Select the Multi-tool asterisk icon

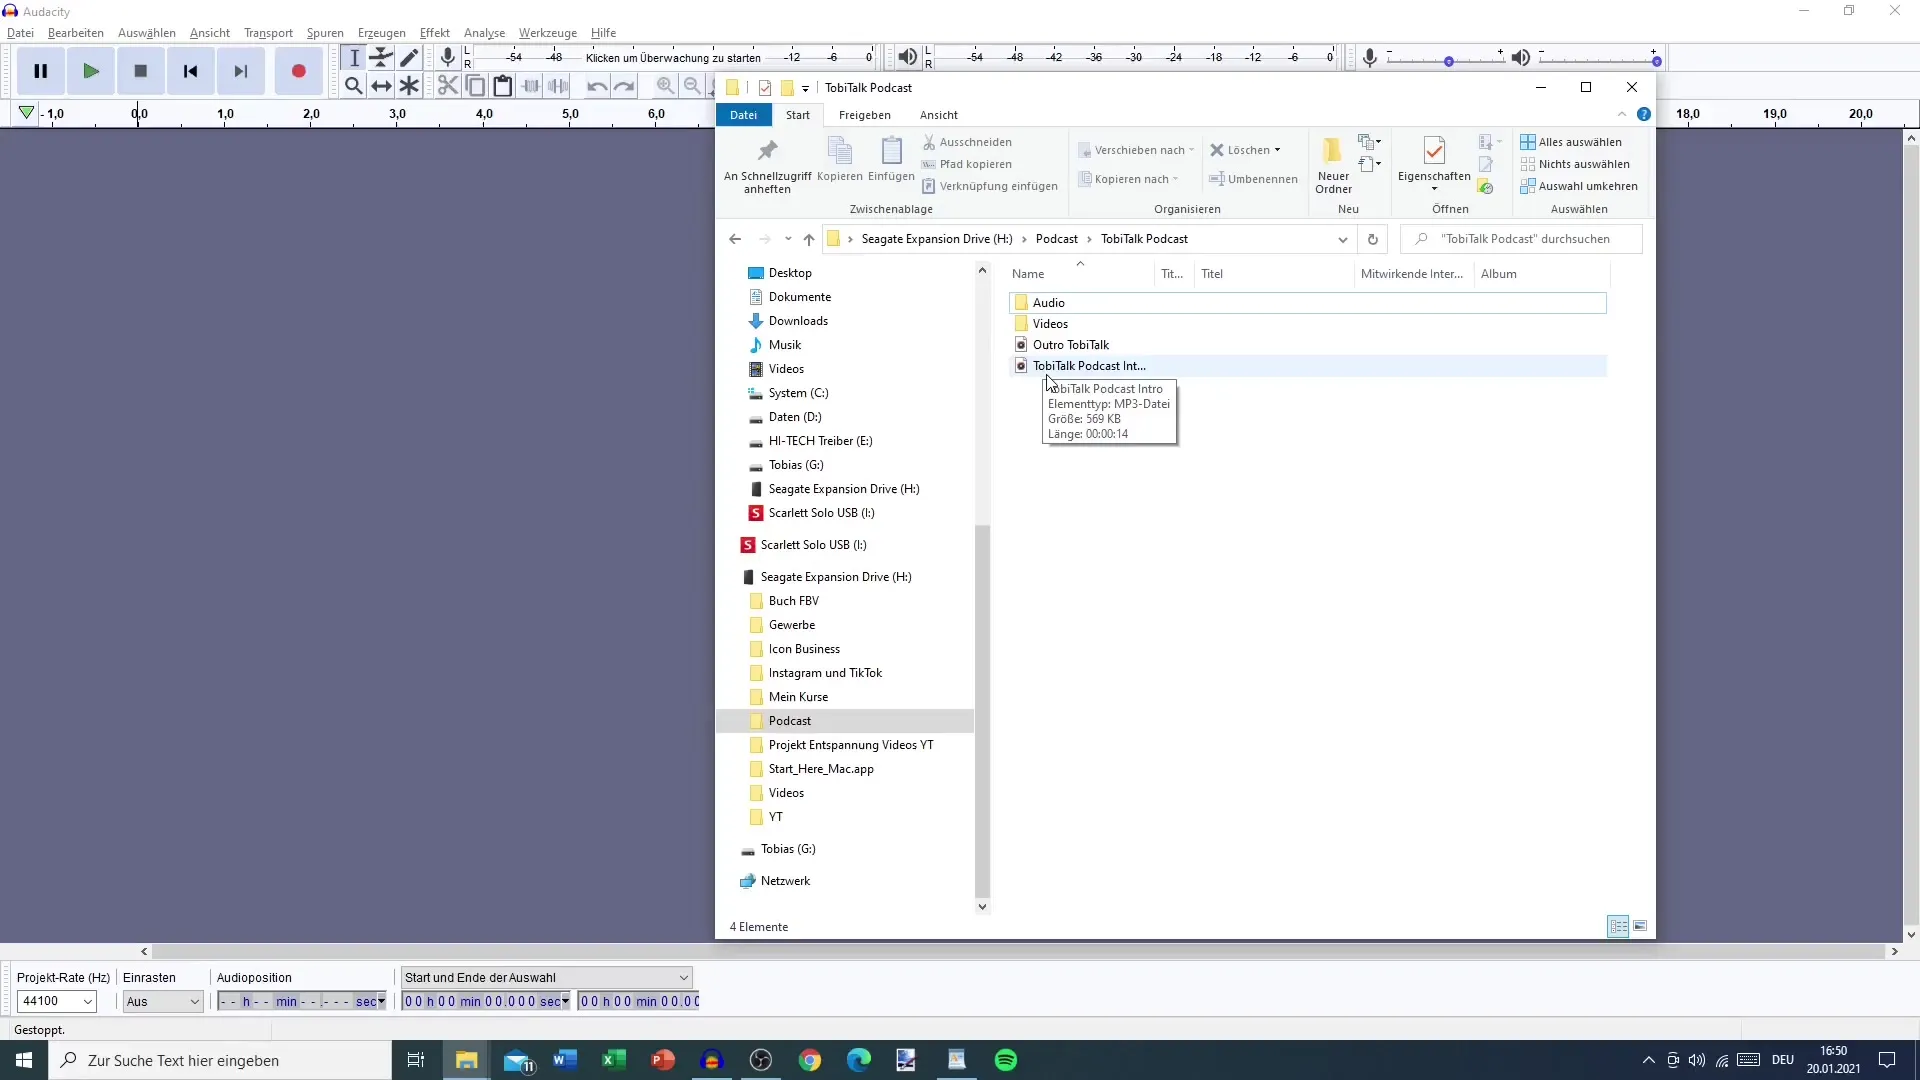click(x=409, y=86)
